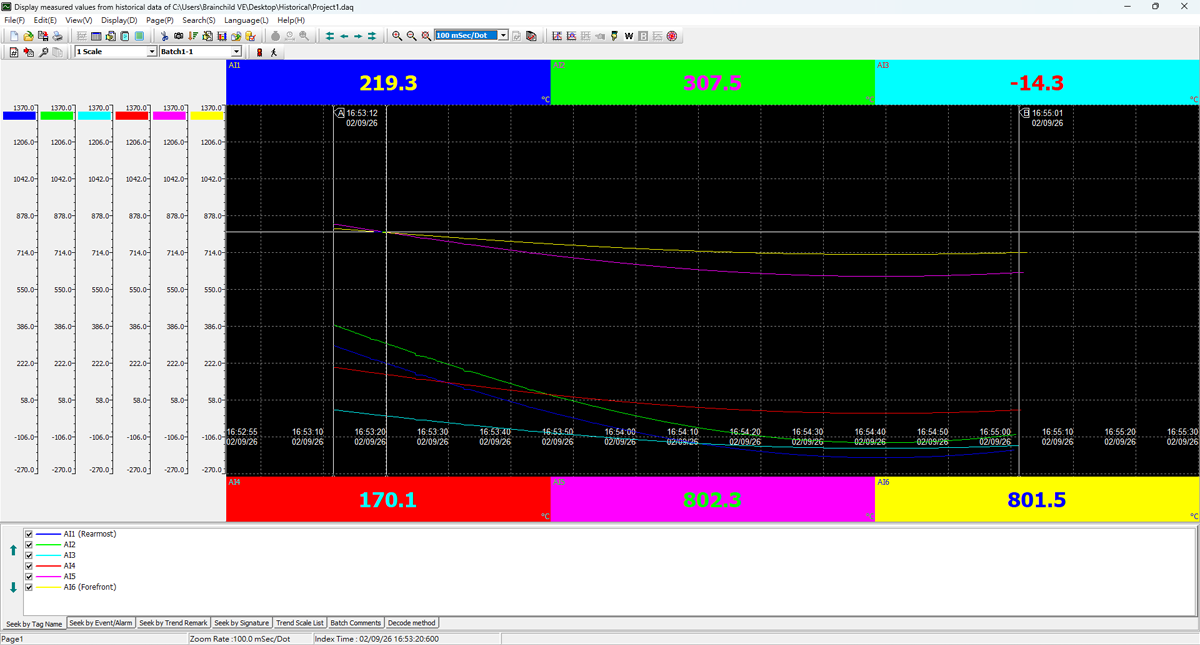Click the single left arrow scroll icon
Screen dimensions: 1200x645
344,36
